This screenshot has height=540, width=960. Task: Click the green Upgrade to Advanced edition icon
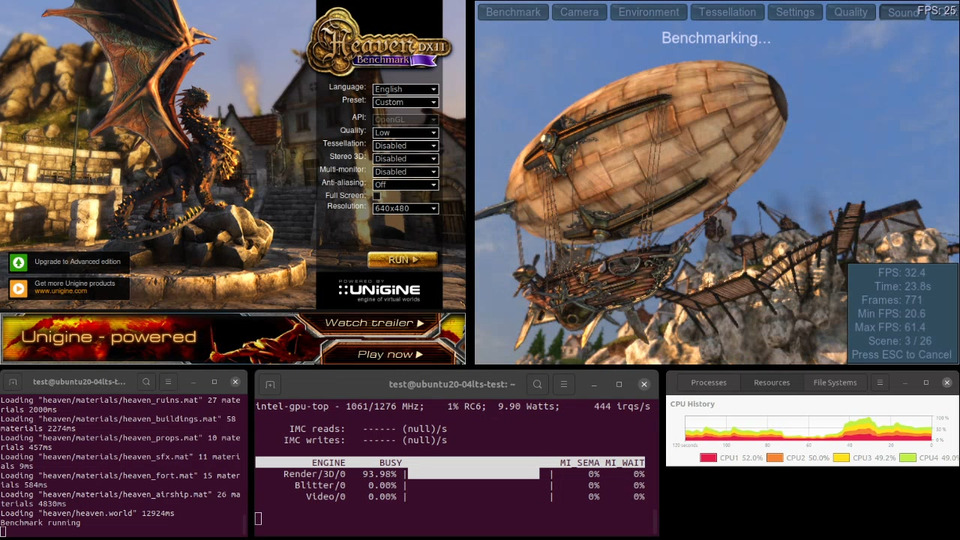(x=18, y=263)
